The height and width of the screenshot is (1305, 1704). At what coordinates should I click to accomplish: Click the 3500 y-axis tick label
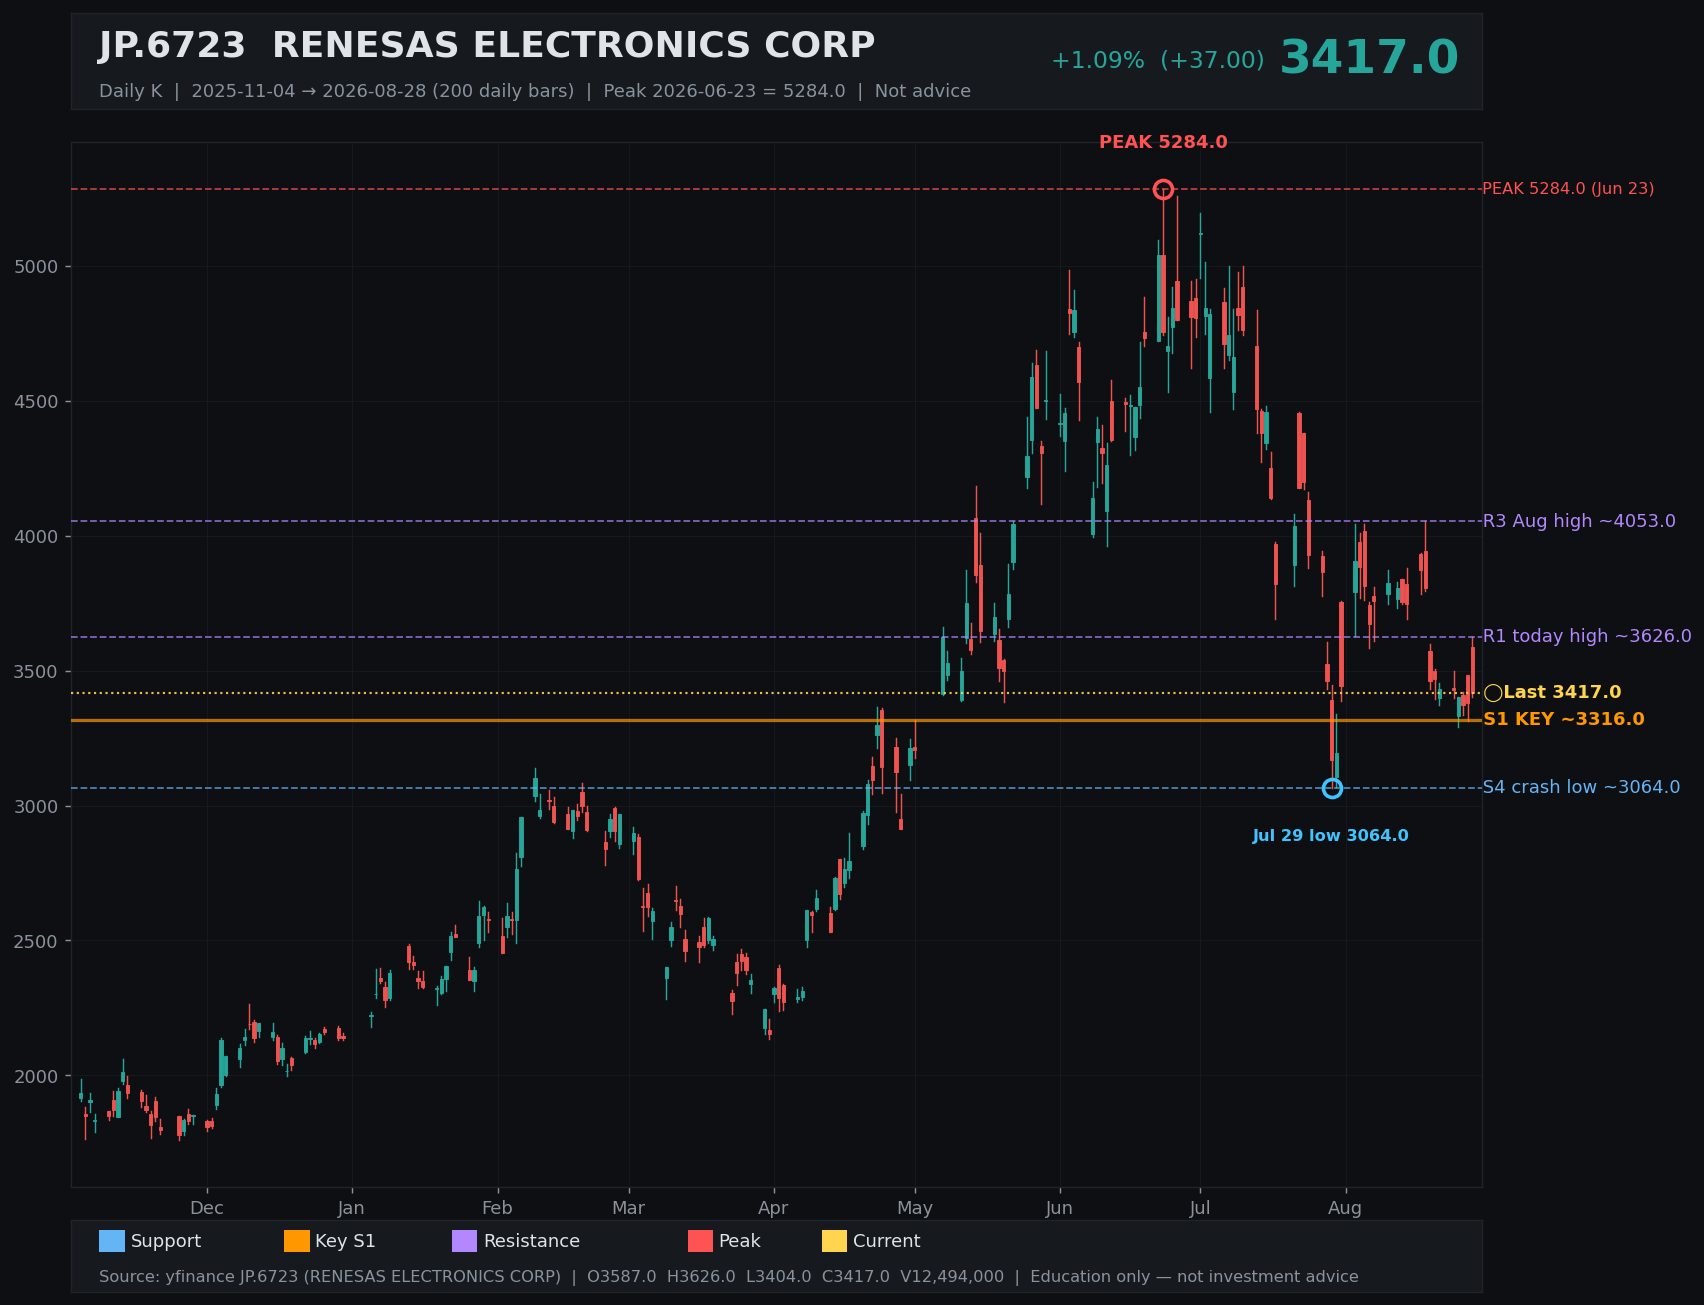(x=37, y=672)
